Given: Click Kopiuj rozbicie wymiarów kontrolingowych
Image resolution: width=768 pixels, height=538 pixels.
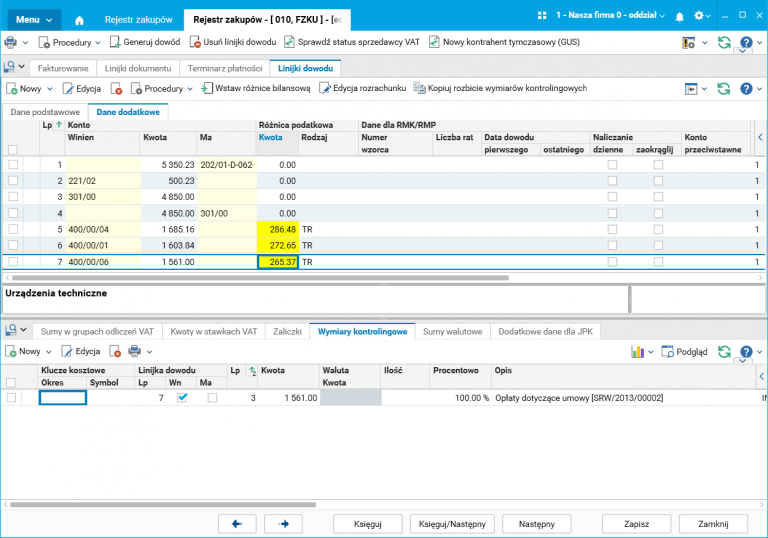Looking at the screenshot, I should pos(501,89).
